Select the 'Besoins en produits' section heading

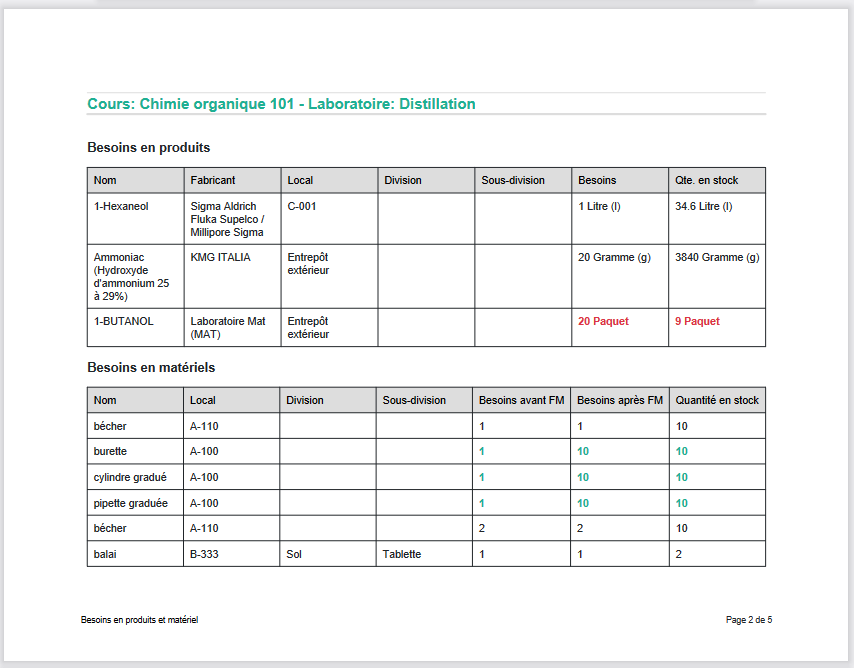point(148,148)
